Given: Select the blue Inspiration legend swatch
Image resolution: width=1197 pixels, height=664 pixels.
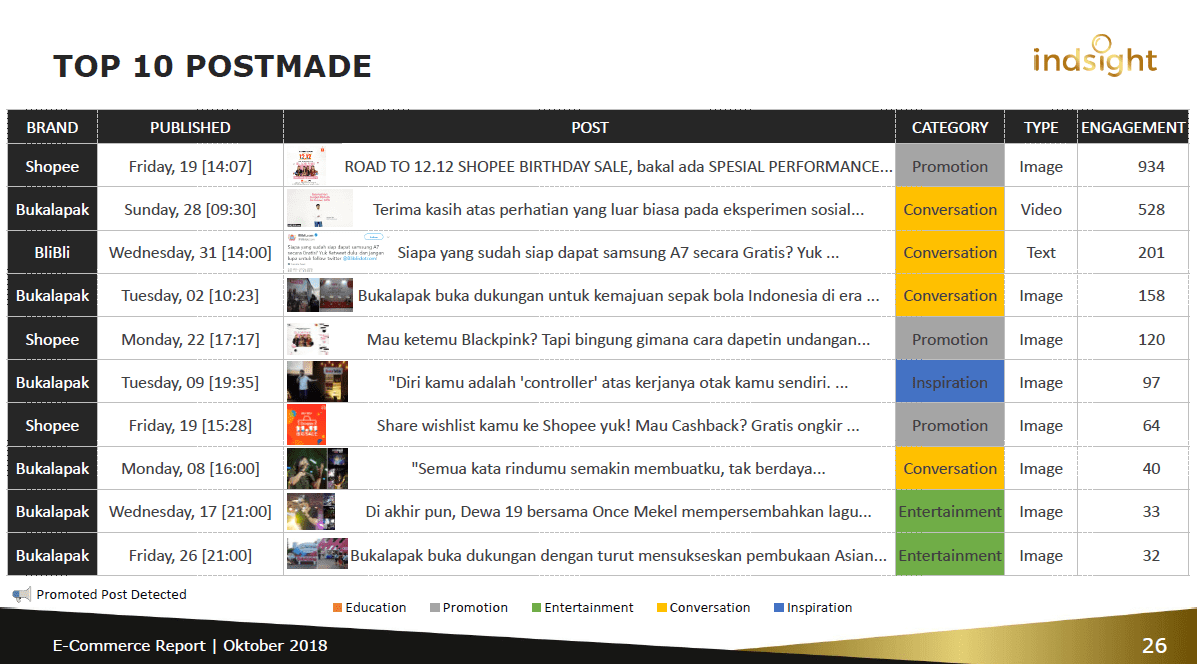Looking at the screenshot, I should pos(779,608).
